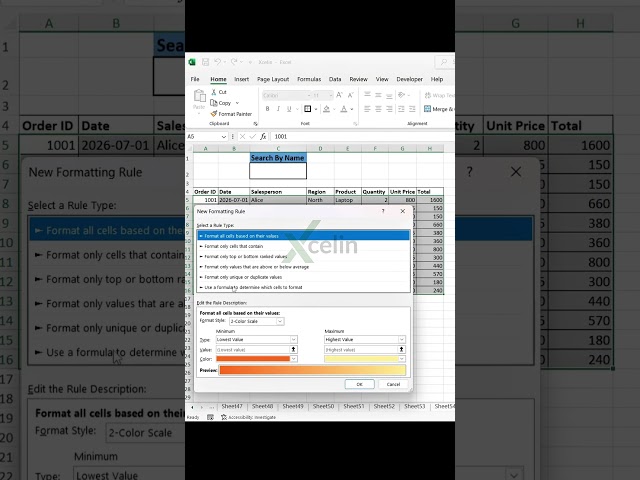Select 'Use a formula to determine' rule type
The image size is (640, 480).
[x=303, y=287]
